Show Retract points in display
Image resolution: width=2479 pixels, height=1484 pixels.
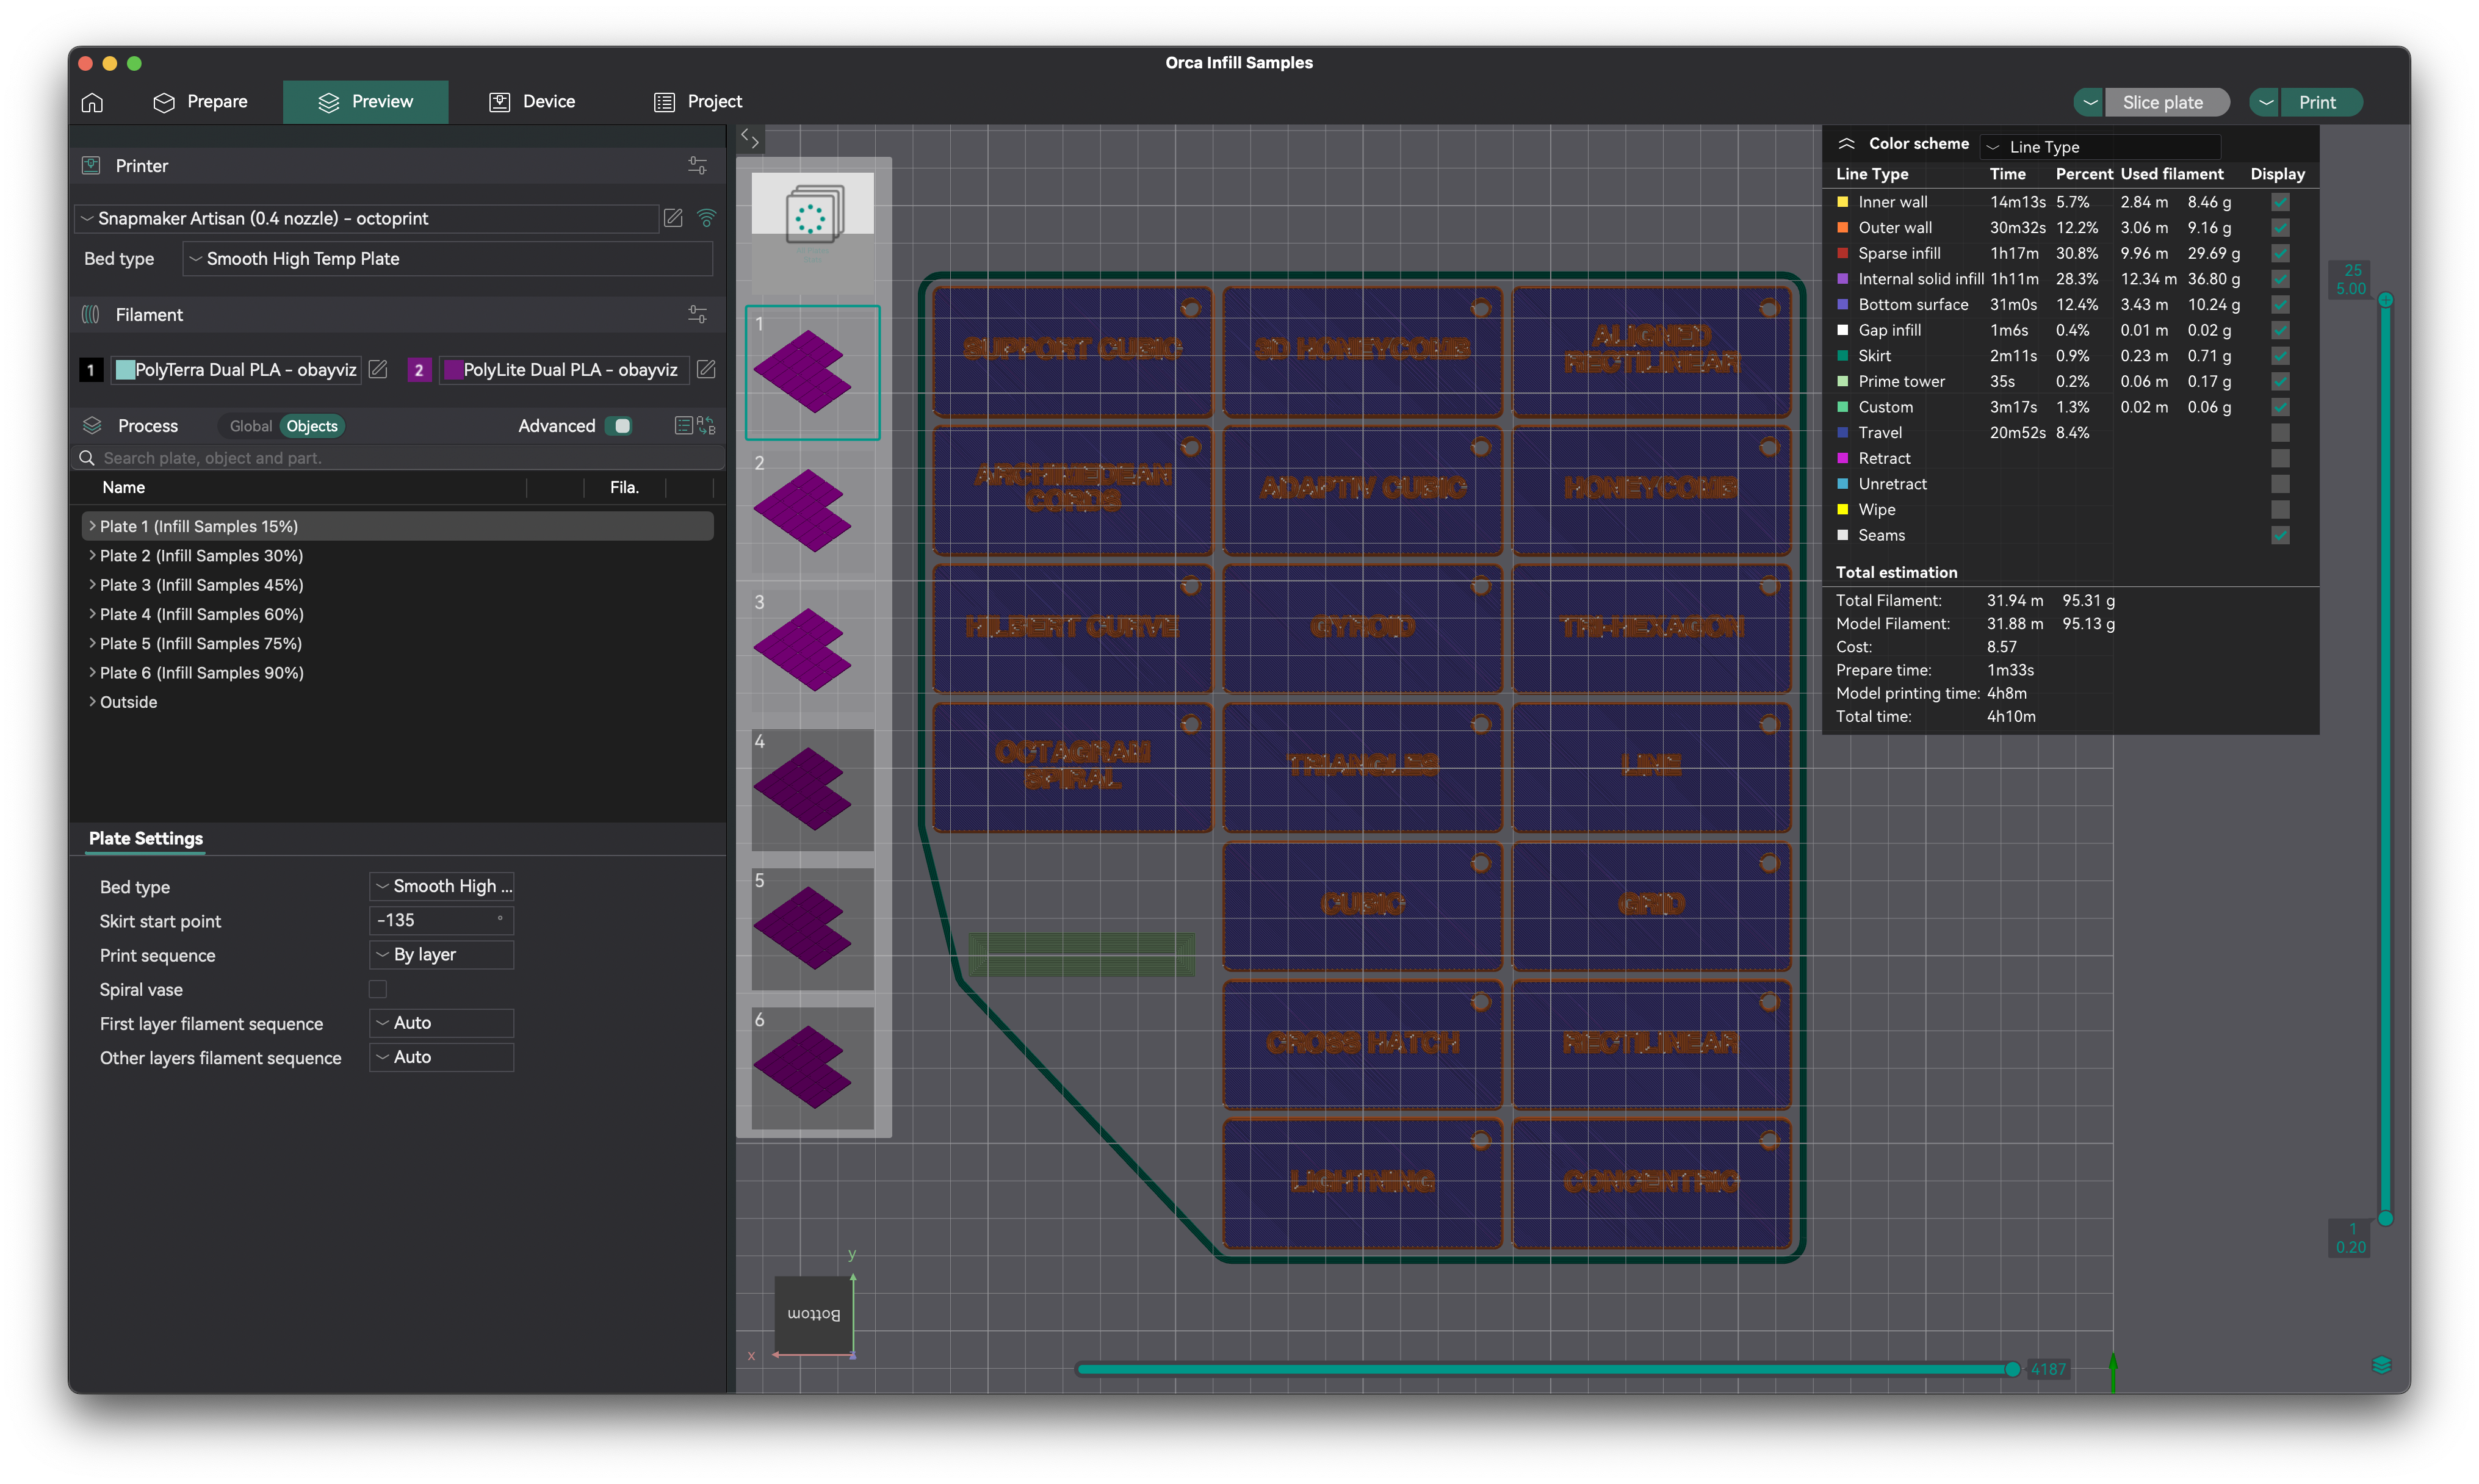pos(2280,458)
